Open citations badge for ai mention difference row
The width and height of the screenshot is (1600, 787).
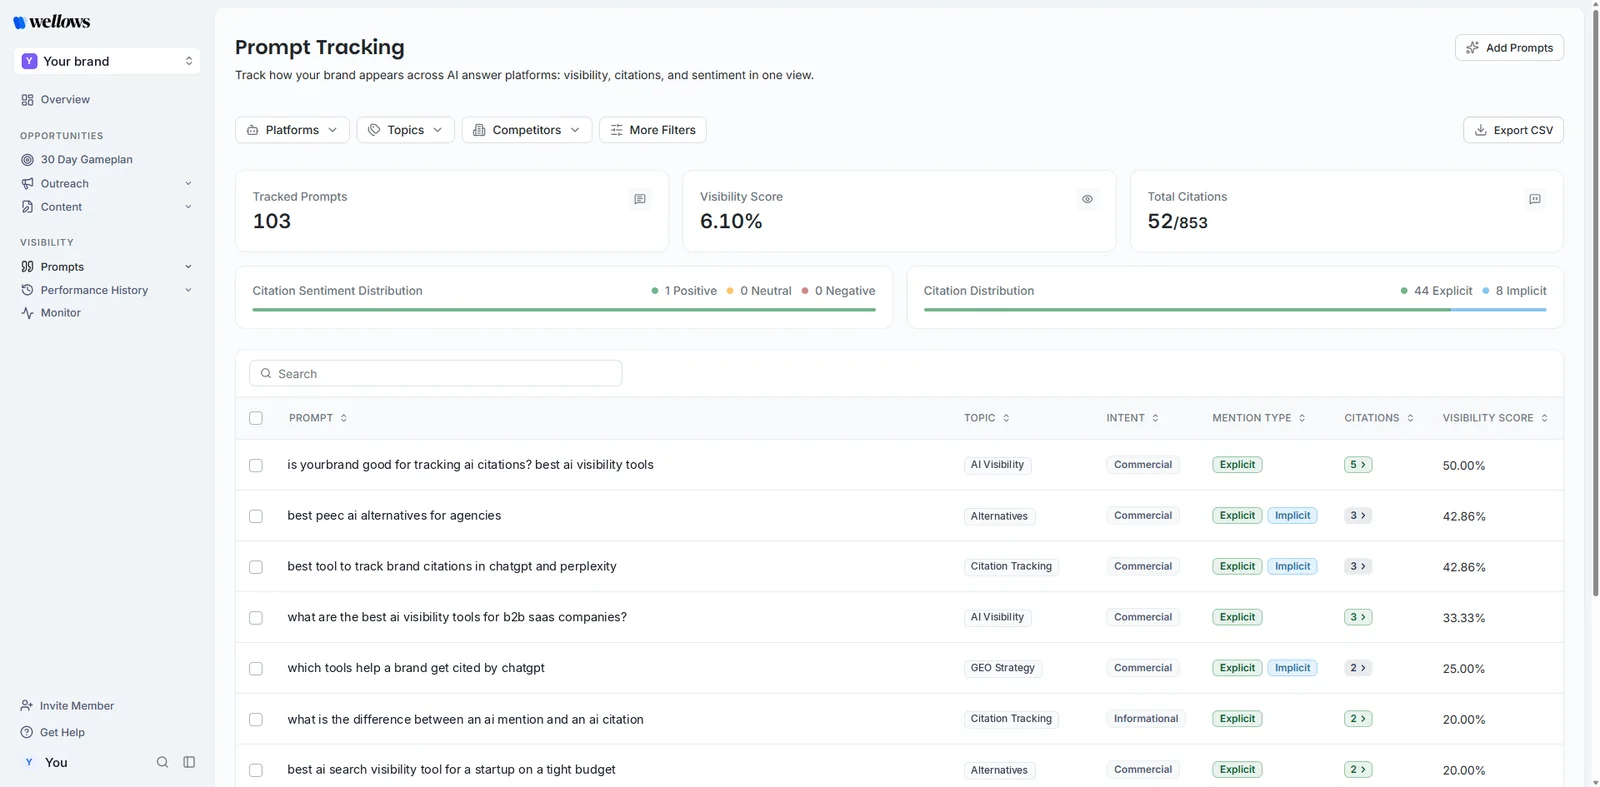click(x=1358, y=719)
